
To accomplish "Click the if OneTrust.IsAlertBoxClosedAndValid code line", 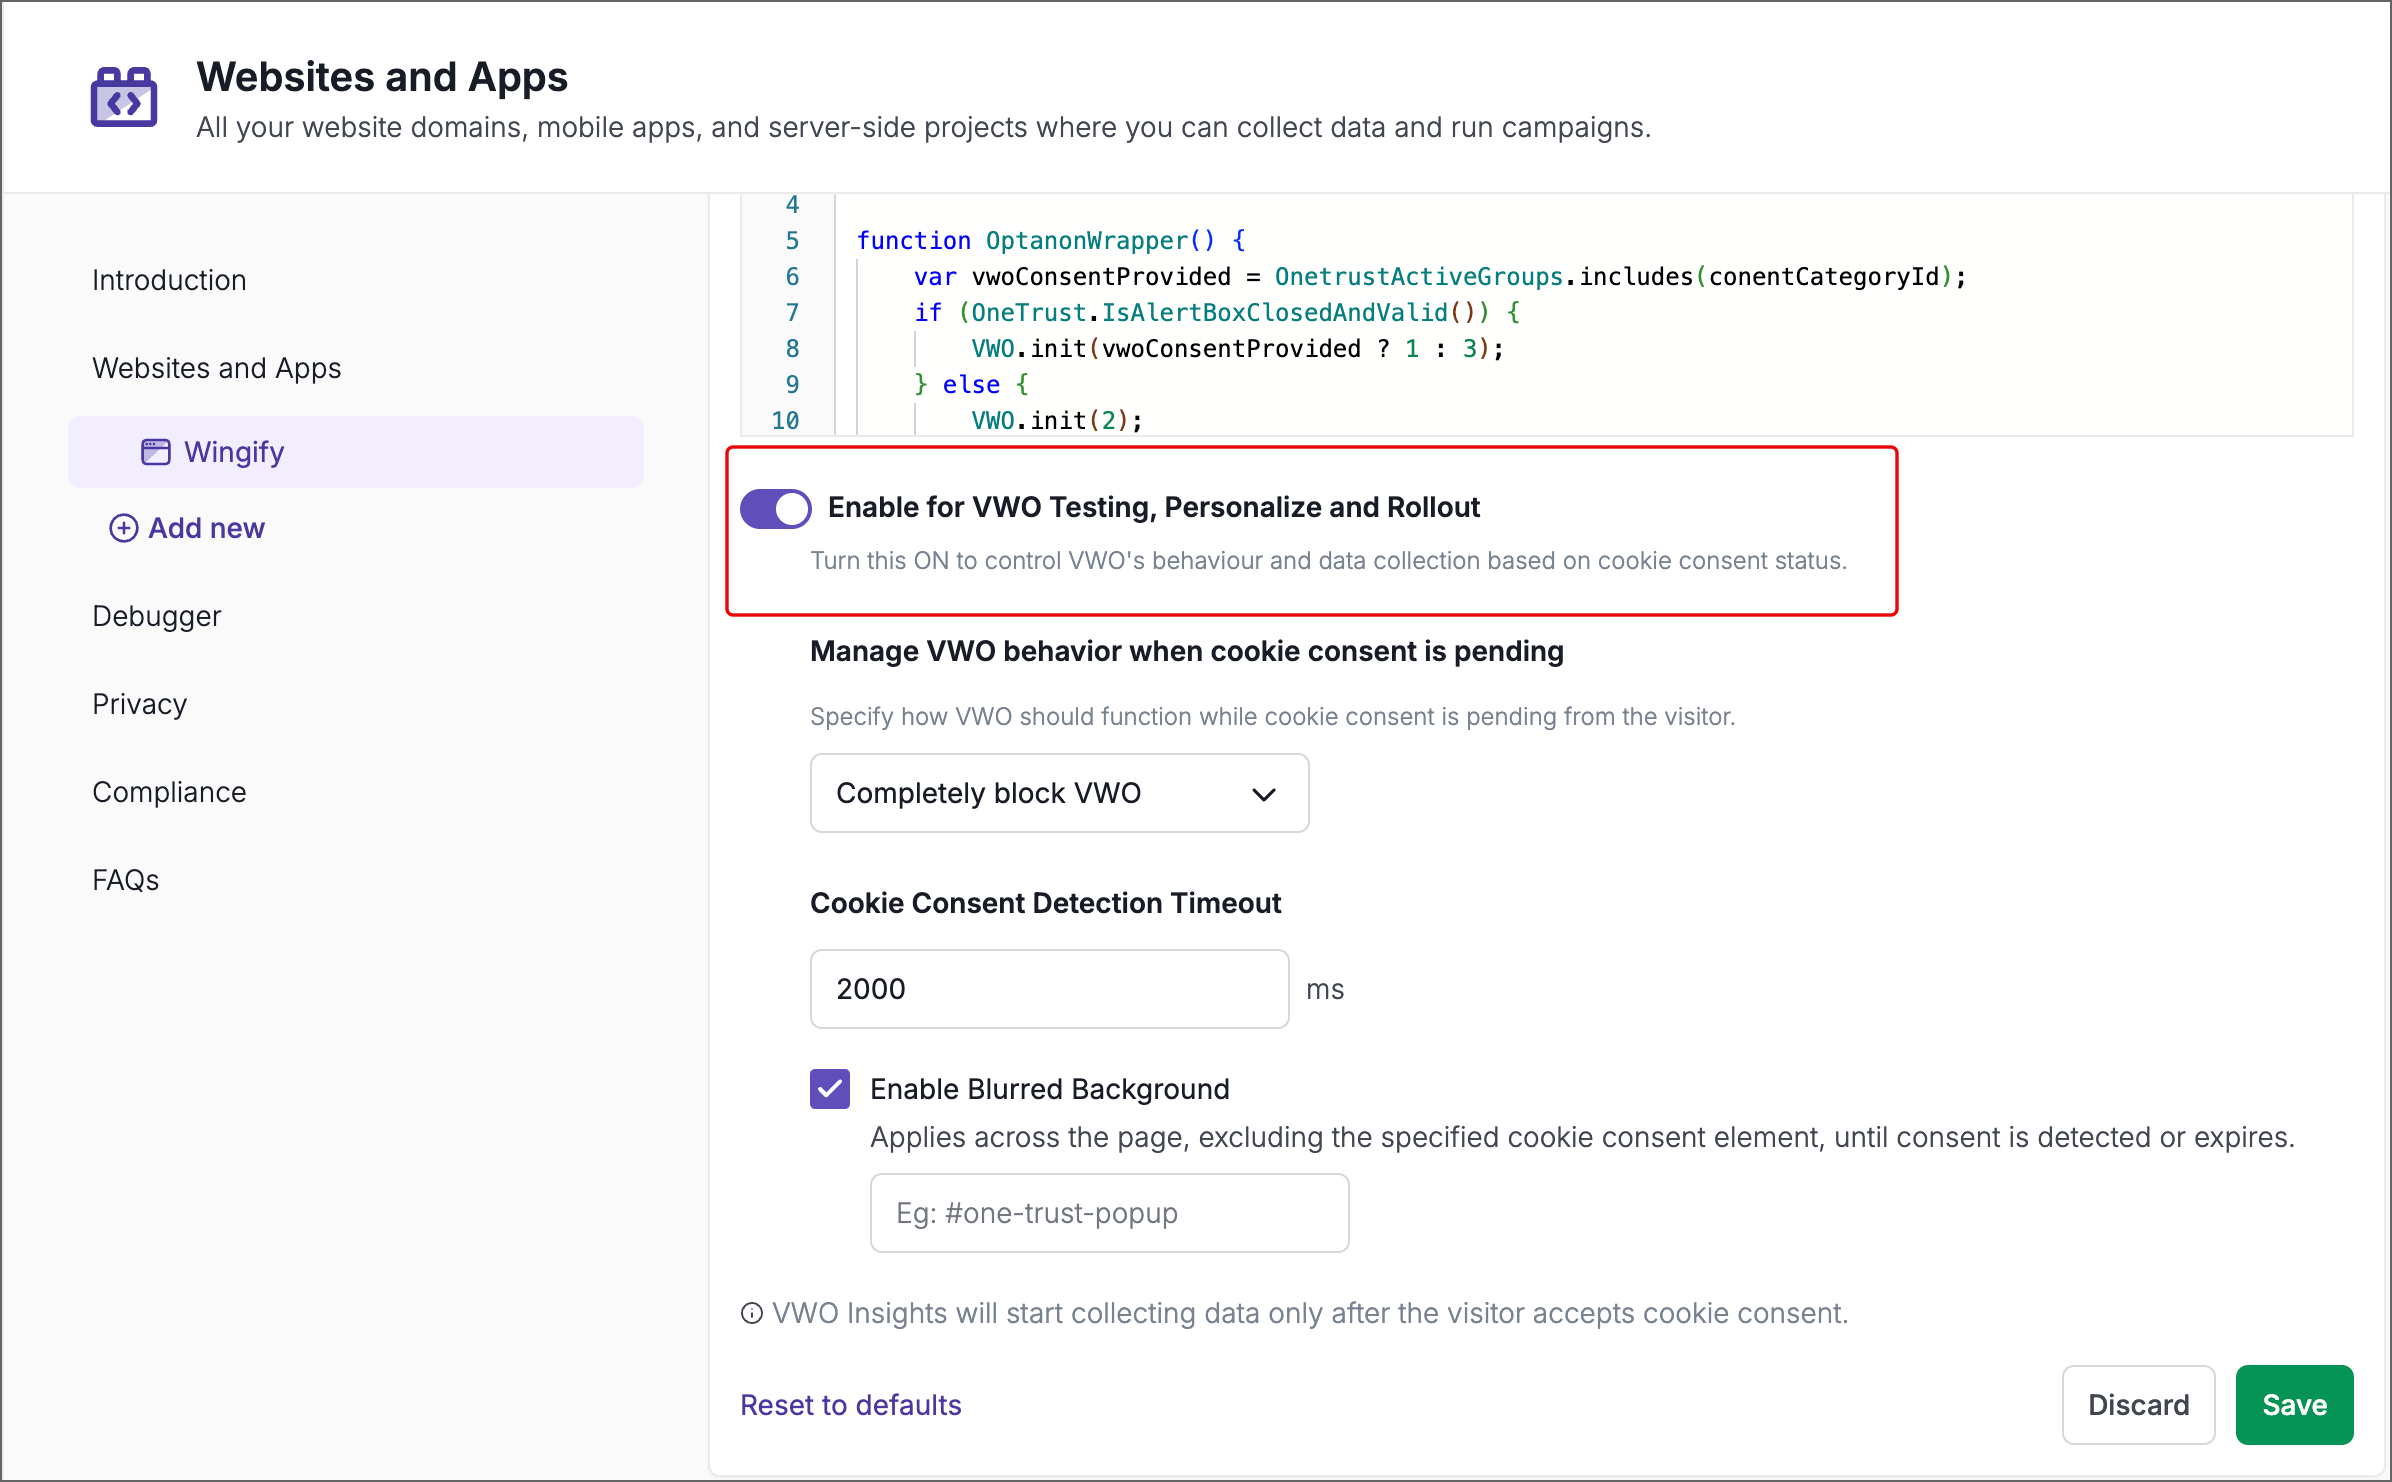I will (1217, 313).
